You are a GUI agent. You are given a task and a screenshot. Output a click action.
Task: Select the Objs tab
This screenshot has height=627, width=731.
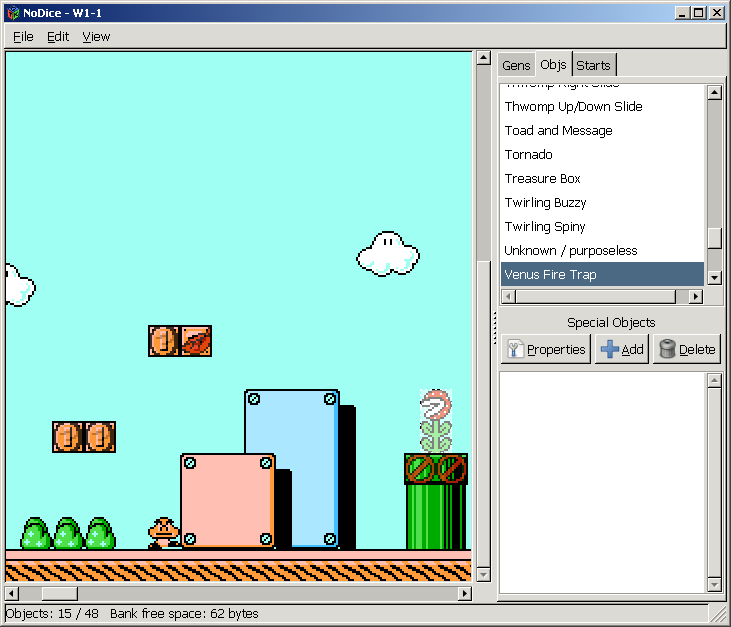tap(553, 64)
